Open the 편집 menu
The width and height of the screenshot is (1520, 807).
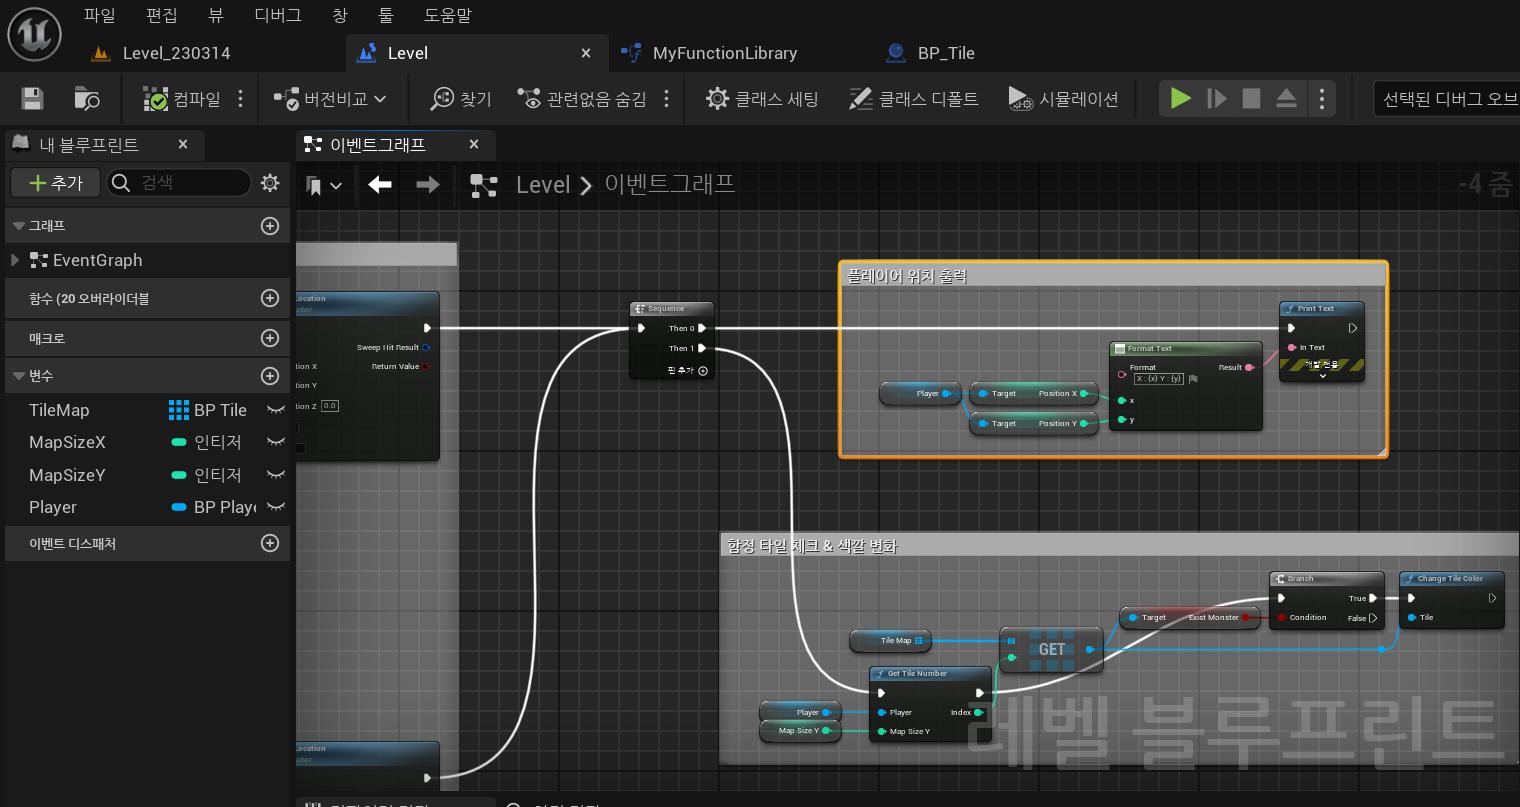click(161, 16)
